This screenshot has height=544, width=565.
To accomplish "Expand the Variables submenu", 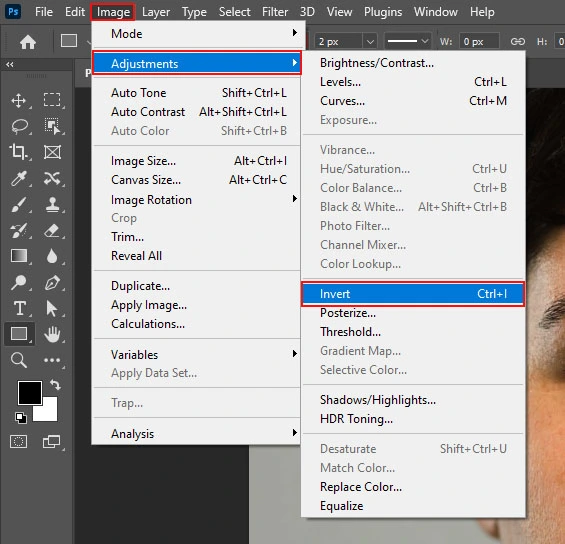I will (197, 355).
